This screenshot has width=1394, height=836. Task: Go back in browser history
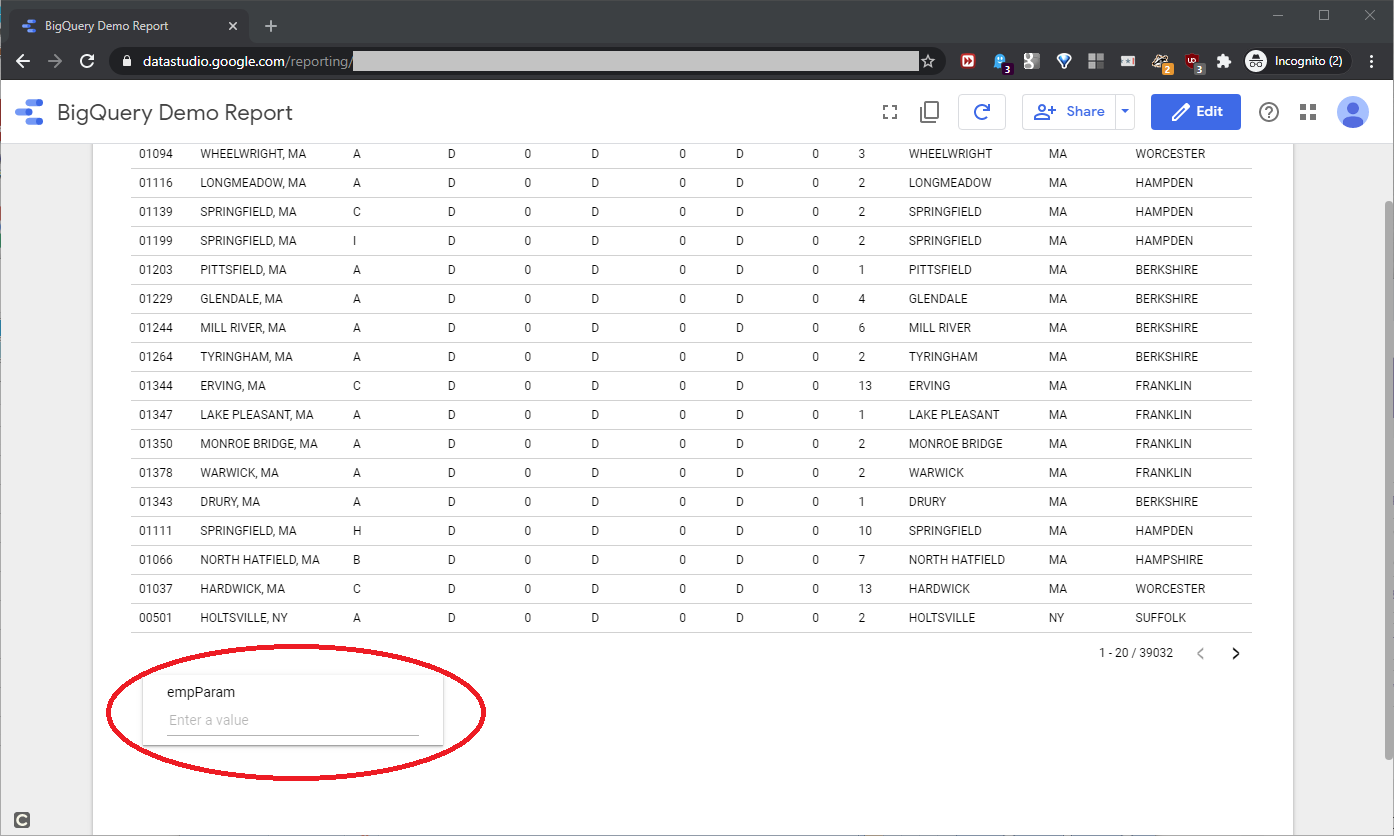pos(24,61)
